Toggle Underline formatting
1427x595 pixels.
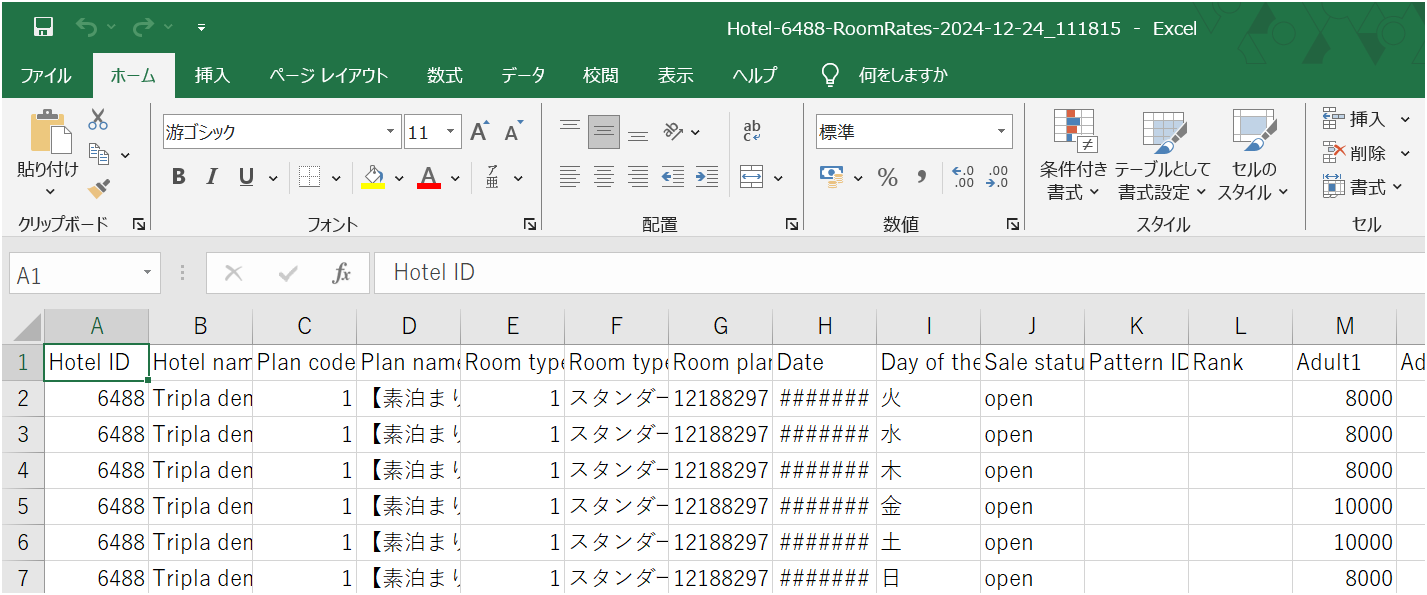(246, 177)
